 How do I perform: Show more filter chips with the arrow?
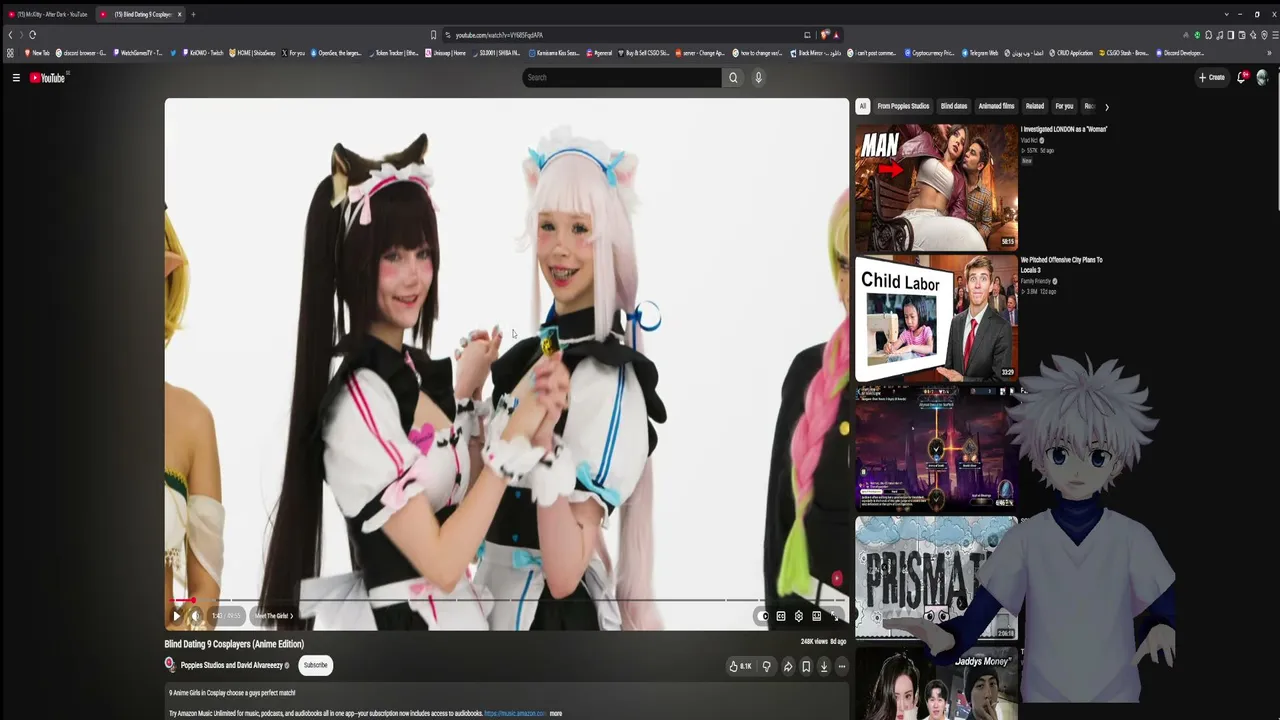point(1106,107)
